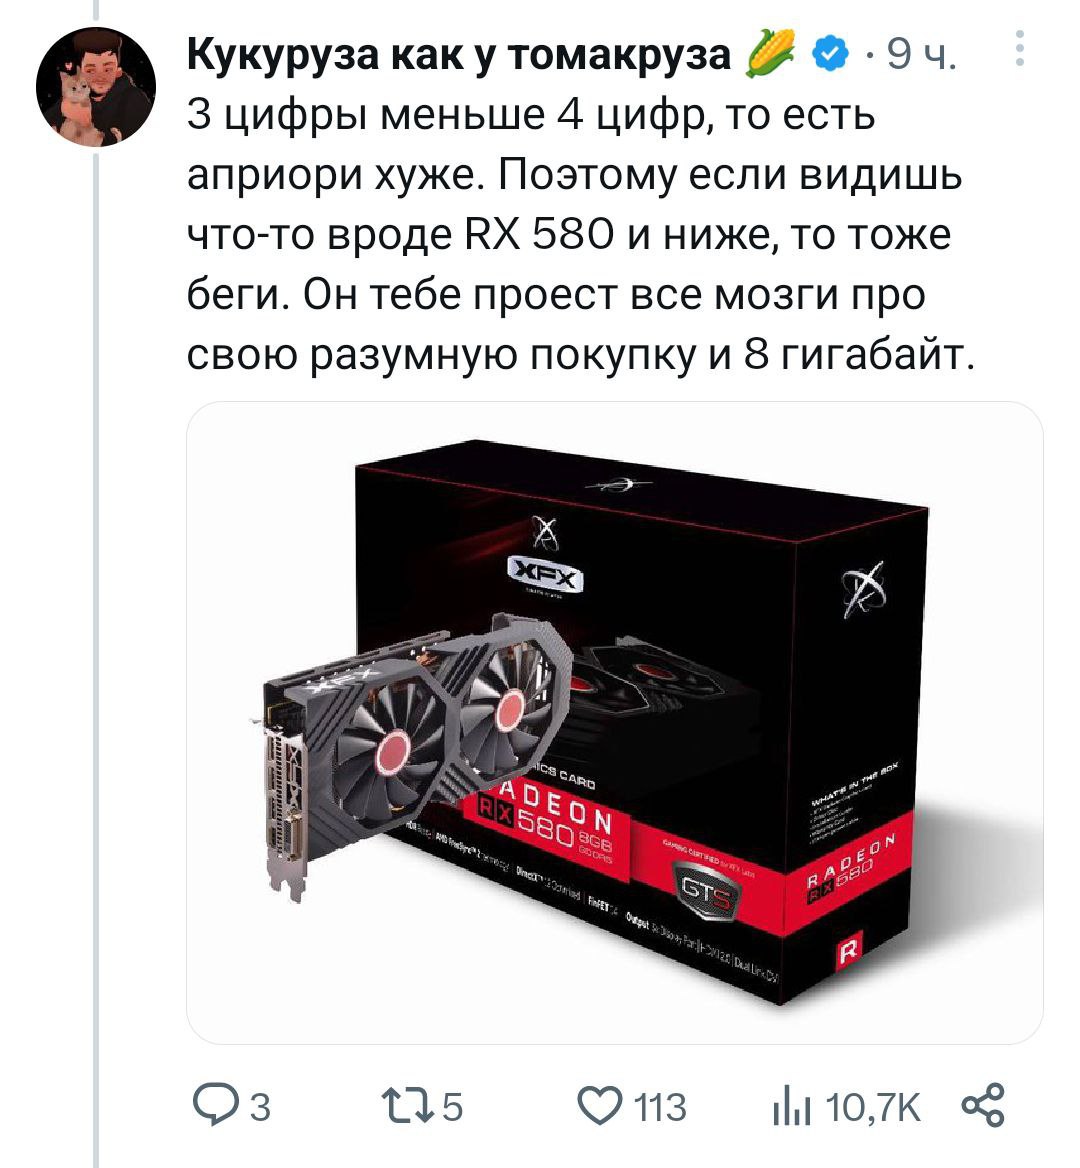Open the three-dot more options menu

1020,49
